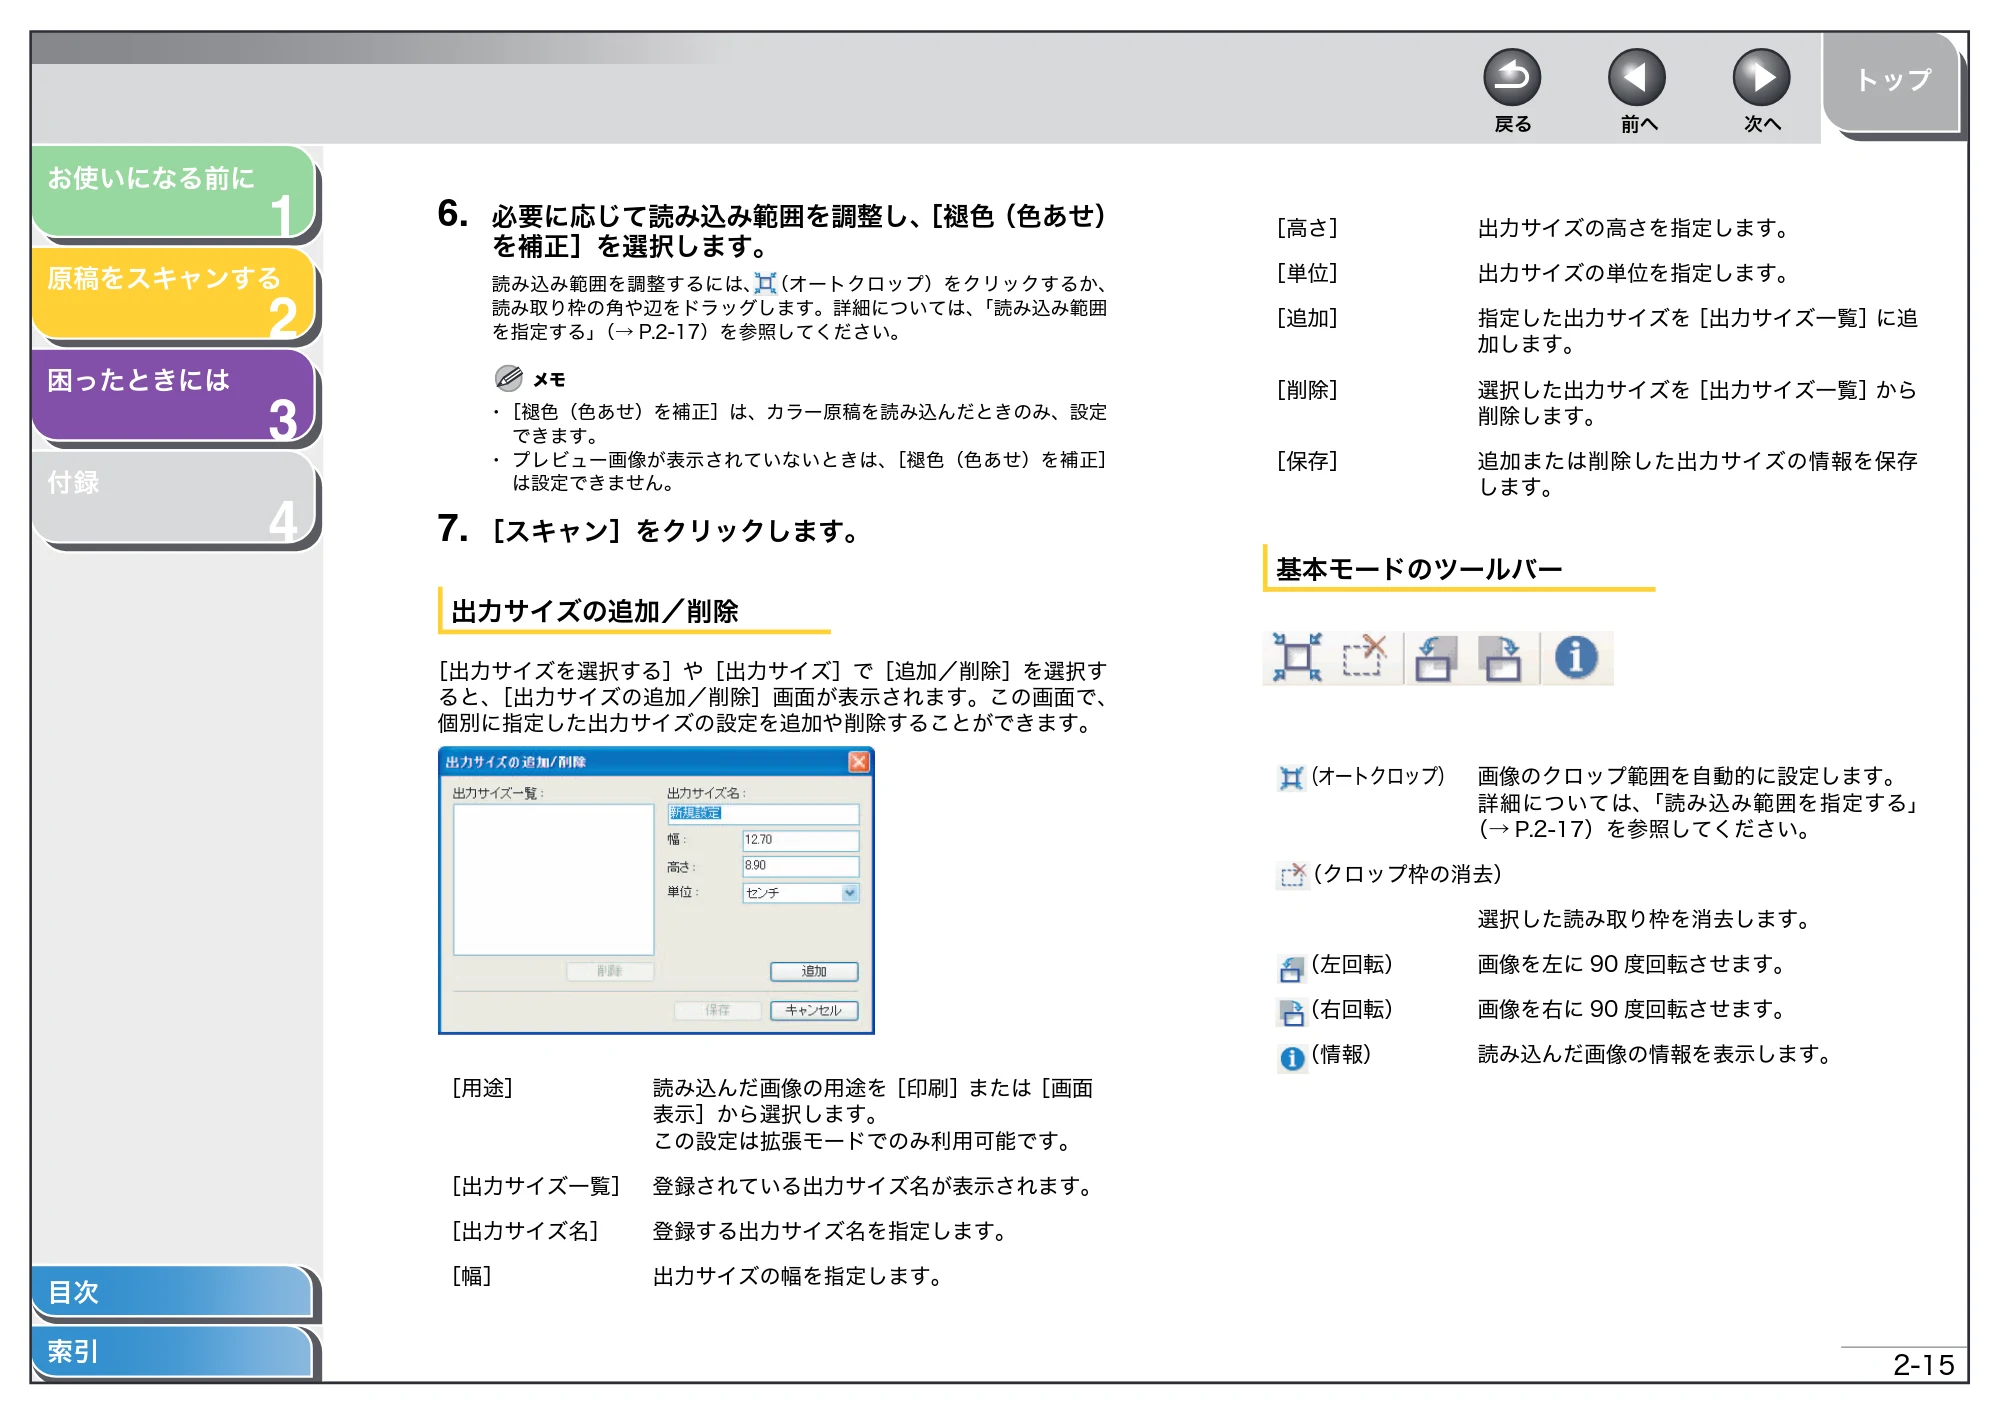Viewport: 2000px width, 1414px height.
Task: Click the small 情報 legend icon
Action: pos(1292,1058)
